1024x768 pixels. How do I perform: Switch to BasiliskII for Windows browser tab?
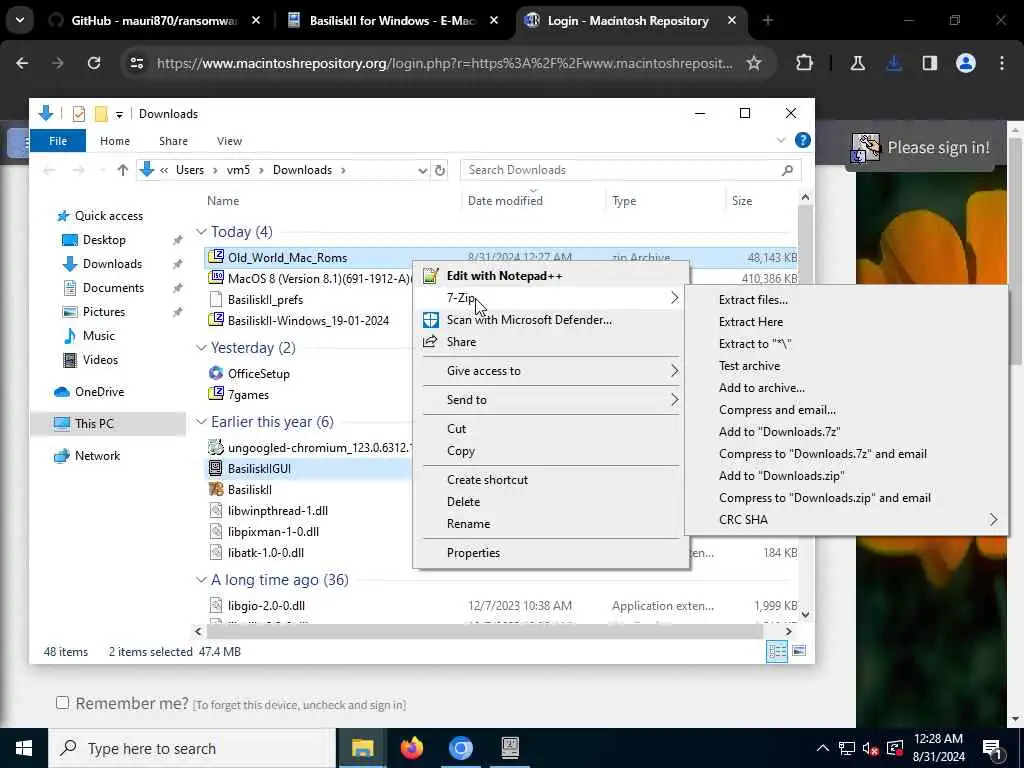tap(392, 20)
